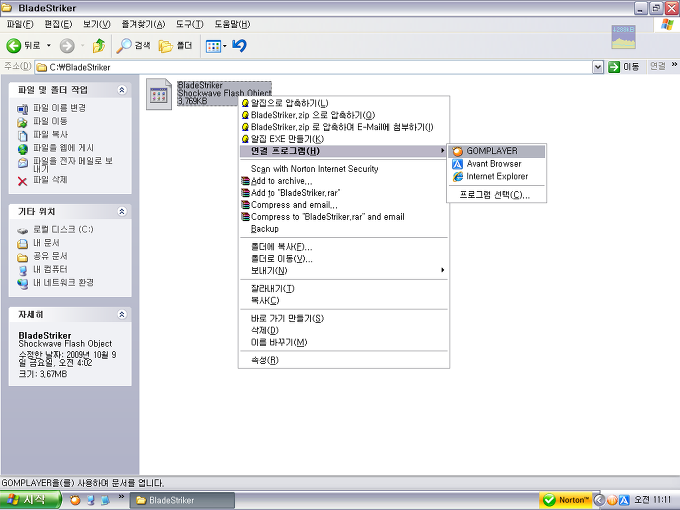Click the blue undo arrow toolbar icon
The width and height of the screenshot is (680, 510).
coord(239,45)
